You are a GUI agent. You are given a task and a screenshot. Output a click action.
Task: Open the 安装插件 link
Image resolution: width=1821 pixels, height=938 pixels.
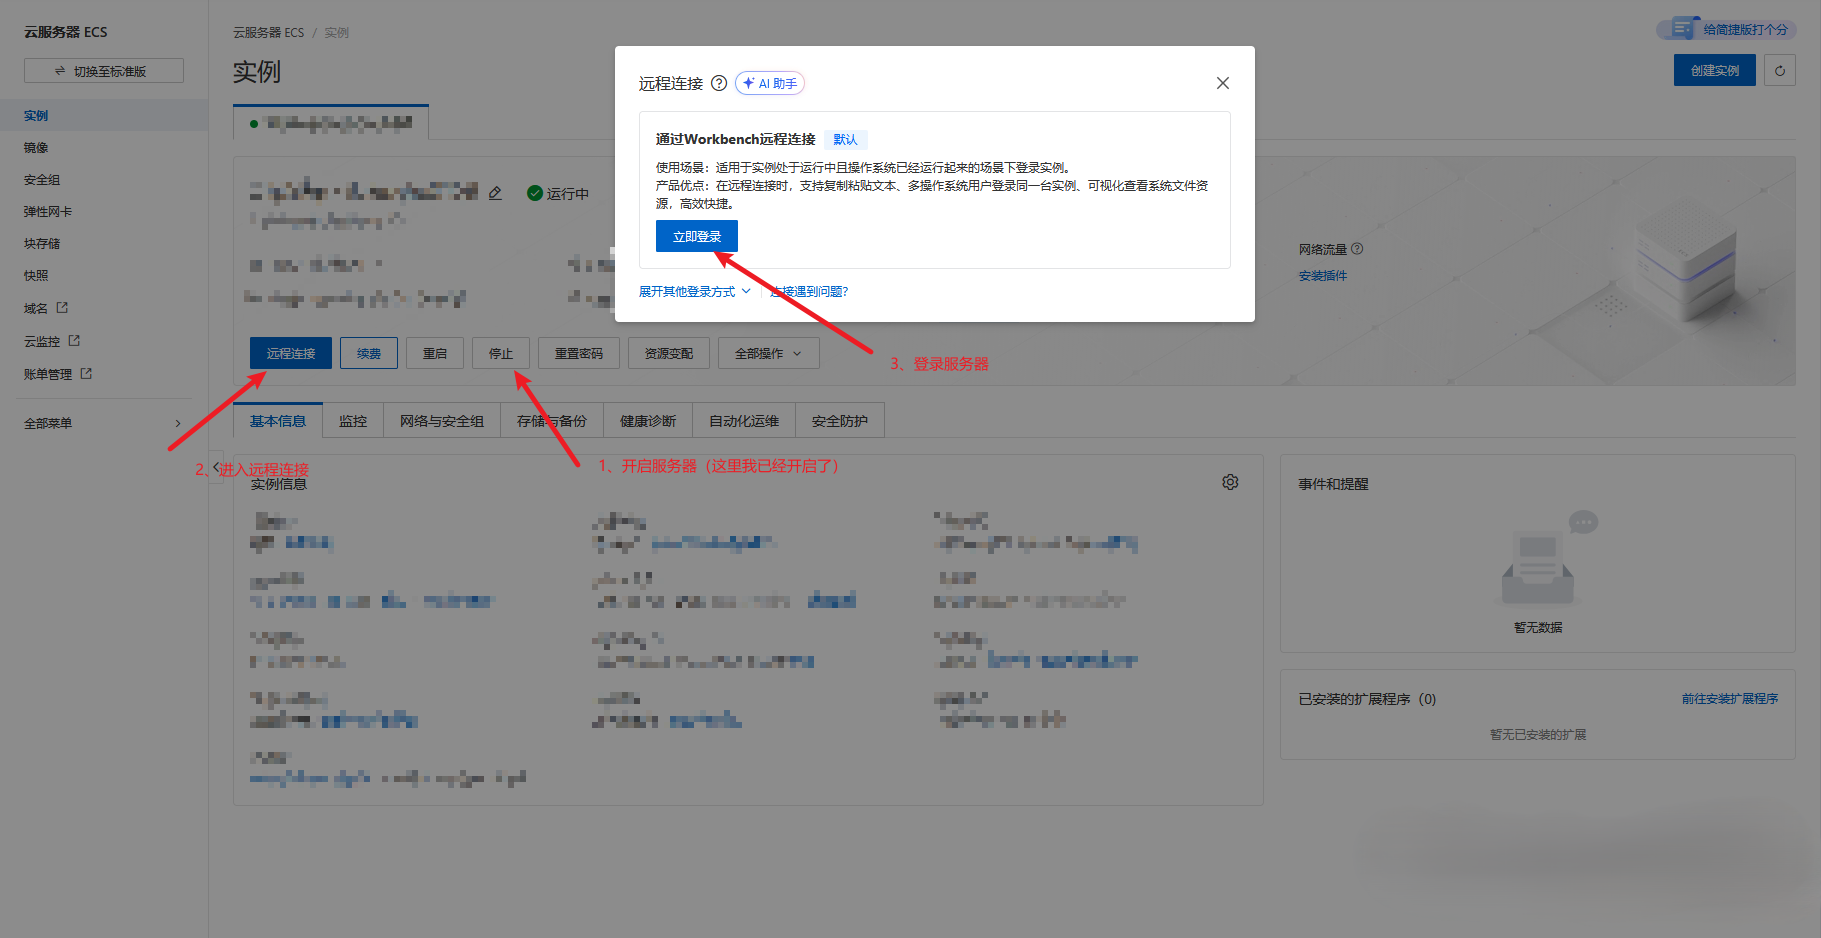point(1323,275)
